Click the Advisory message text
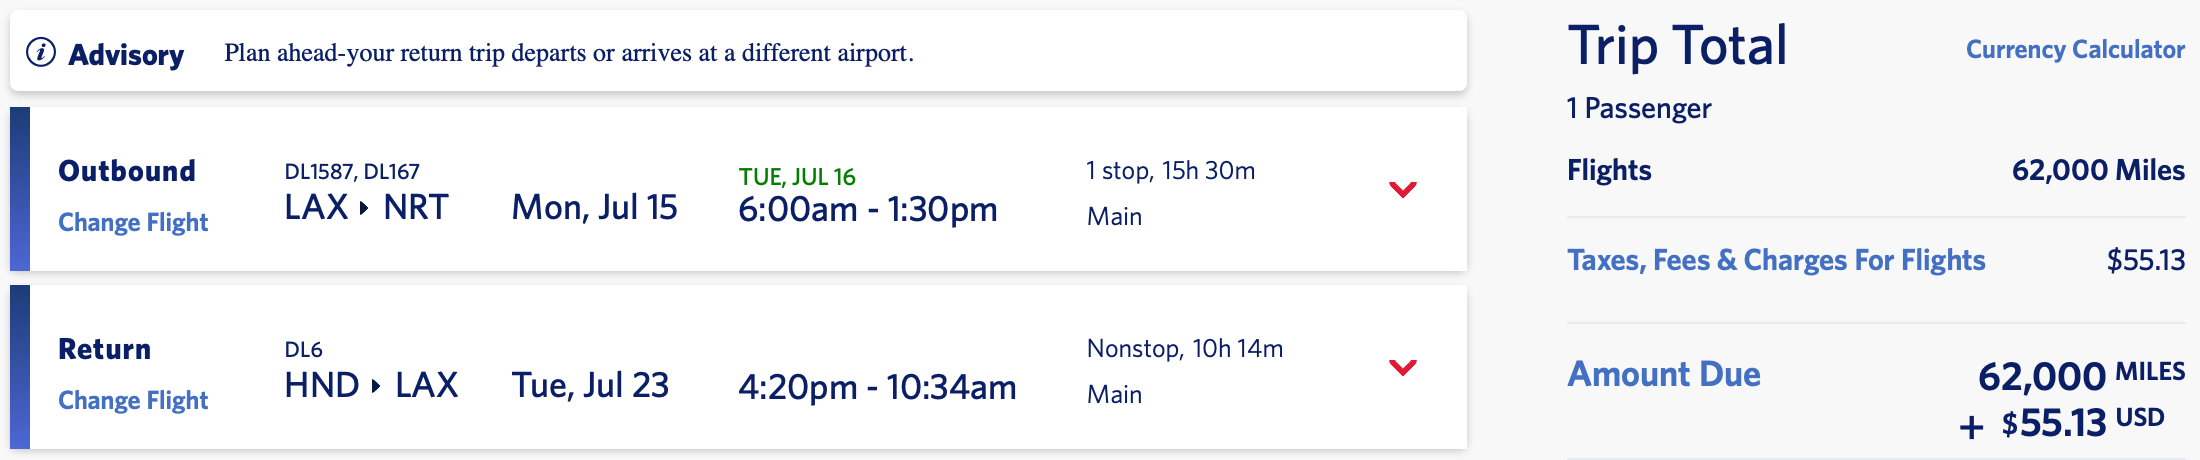The width and height of the screenshot is (2200, 460). pos(569,53)
